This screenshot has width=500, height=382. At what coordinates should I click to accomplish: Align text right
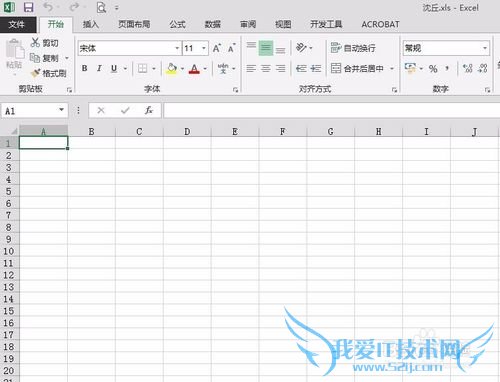pyautogui.click(x=281, y=69)
